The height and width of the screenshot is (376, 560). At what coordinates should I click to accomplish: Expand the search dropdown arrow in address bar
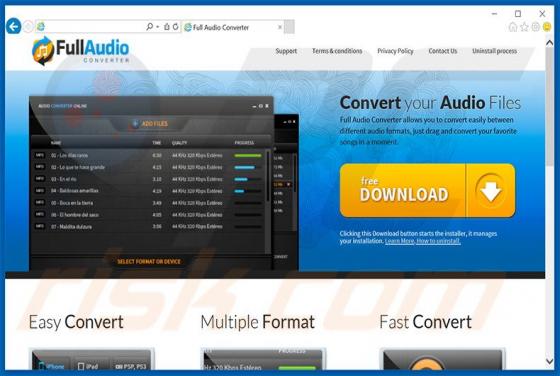tap(158, 27)
